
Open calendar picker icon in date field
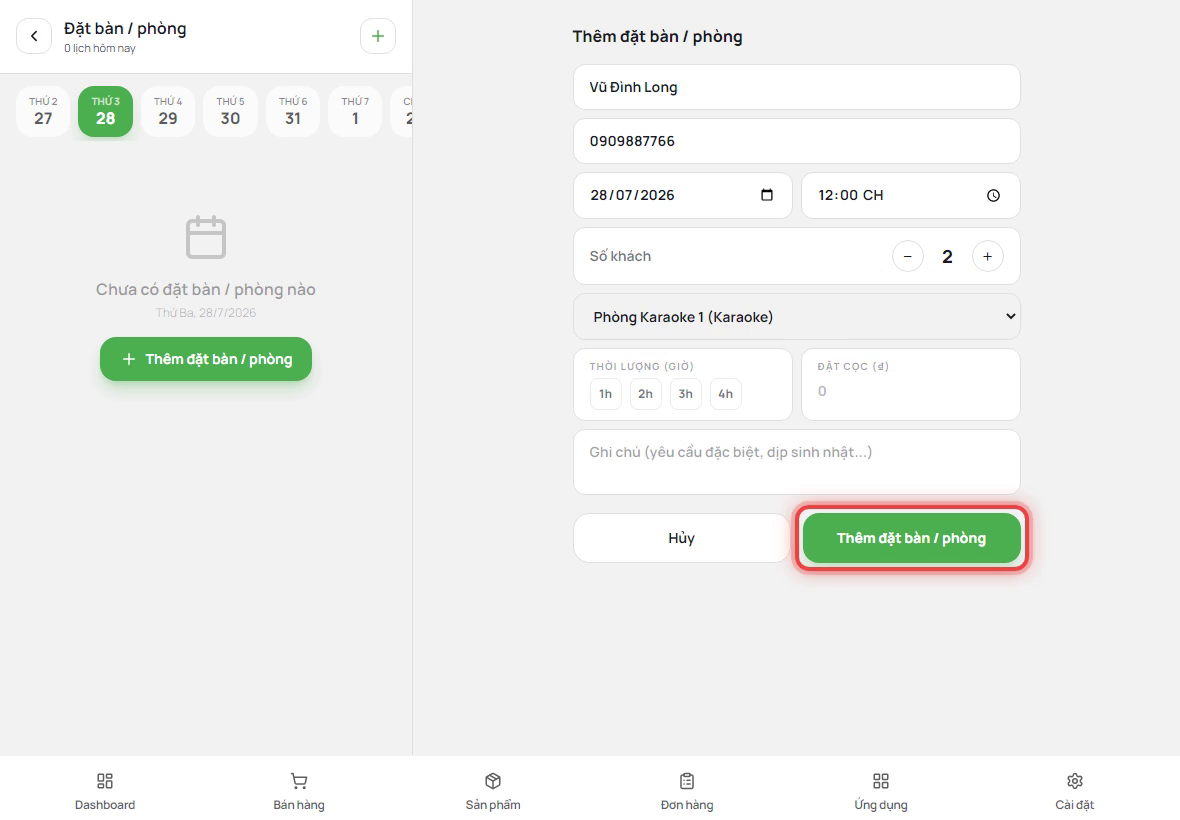point(767,195)
